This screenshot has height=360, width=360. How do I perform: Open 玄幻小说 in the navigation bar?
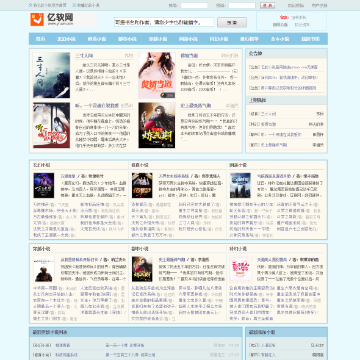[66, 39]
